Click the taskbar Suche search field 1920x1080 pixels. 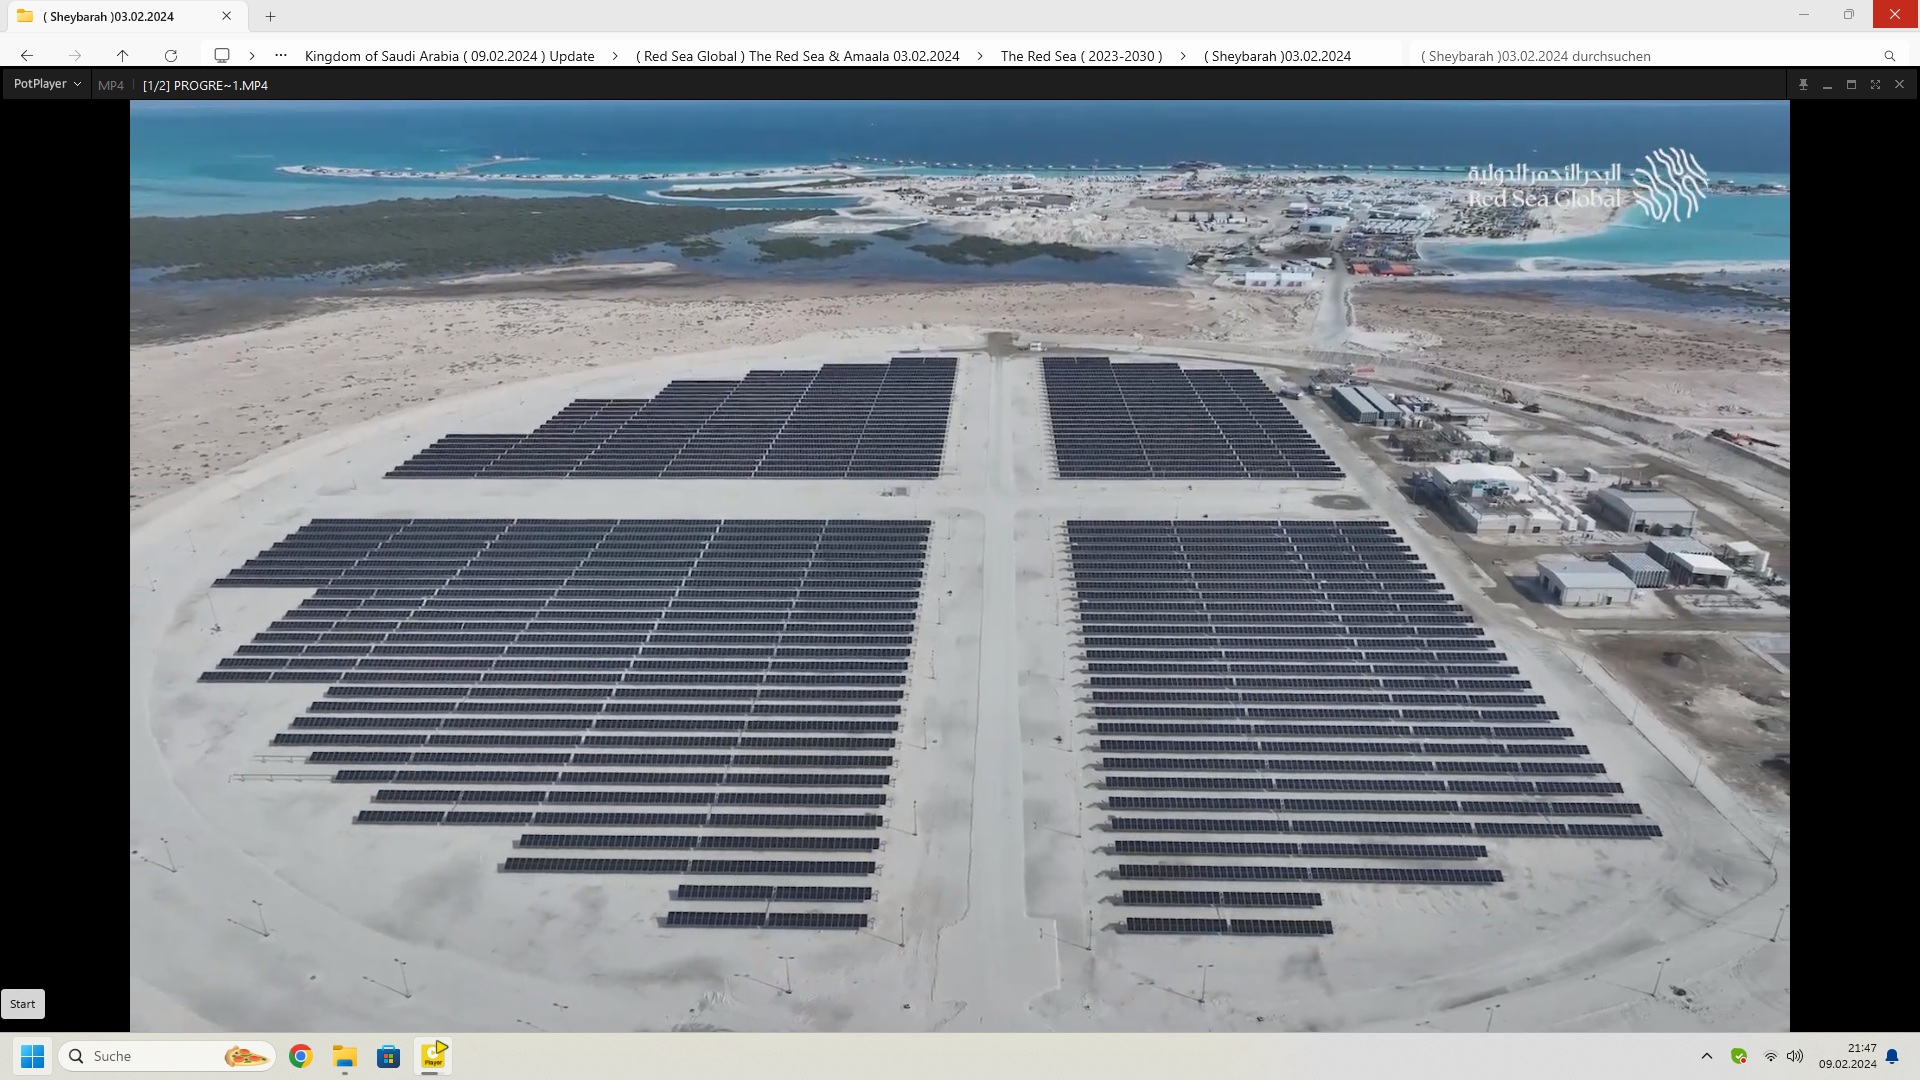pos(167,1056)
